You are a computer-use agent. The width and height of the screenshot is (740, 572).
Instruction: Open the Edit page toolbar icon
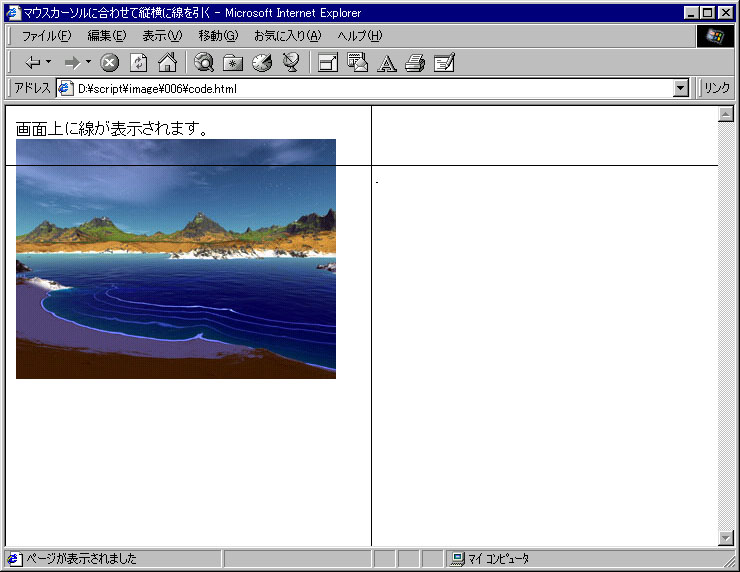tap(444, 62)
